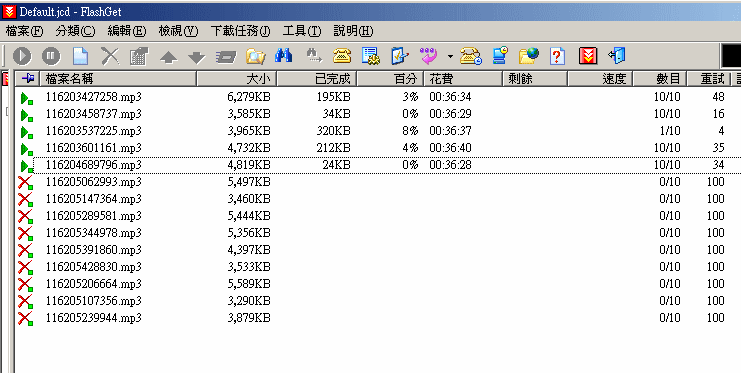Select file 116203537225.mp3
This screenshot has width=741, height=373.
coord(94,131)
